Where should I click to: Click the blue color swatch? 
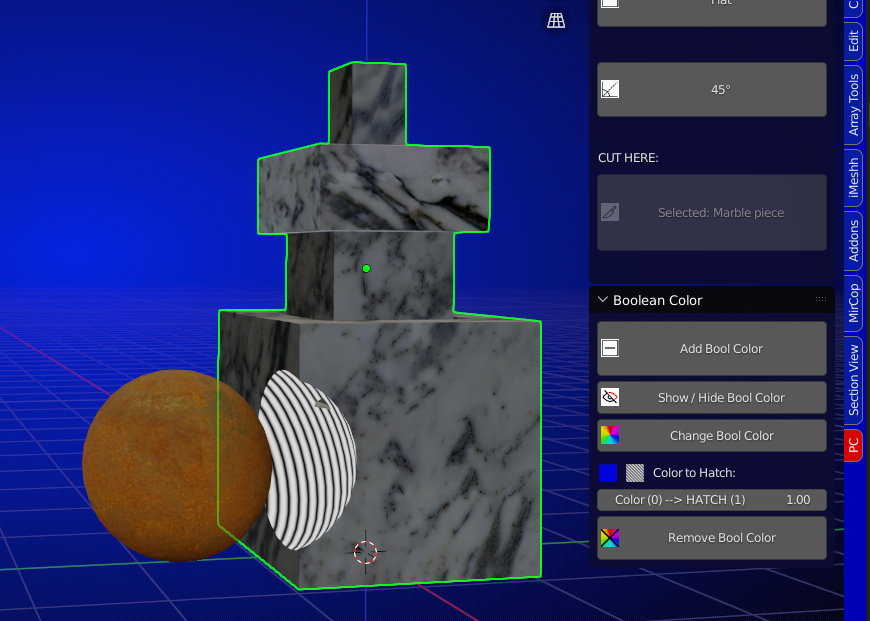point(608,472)
